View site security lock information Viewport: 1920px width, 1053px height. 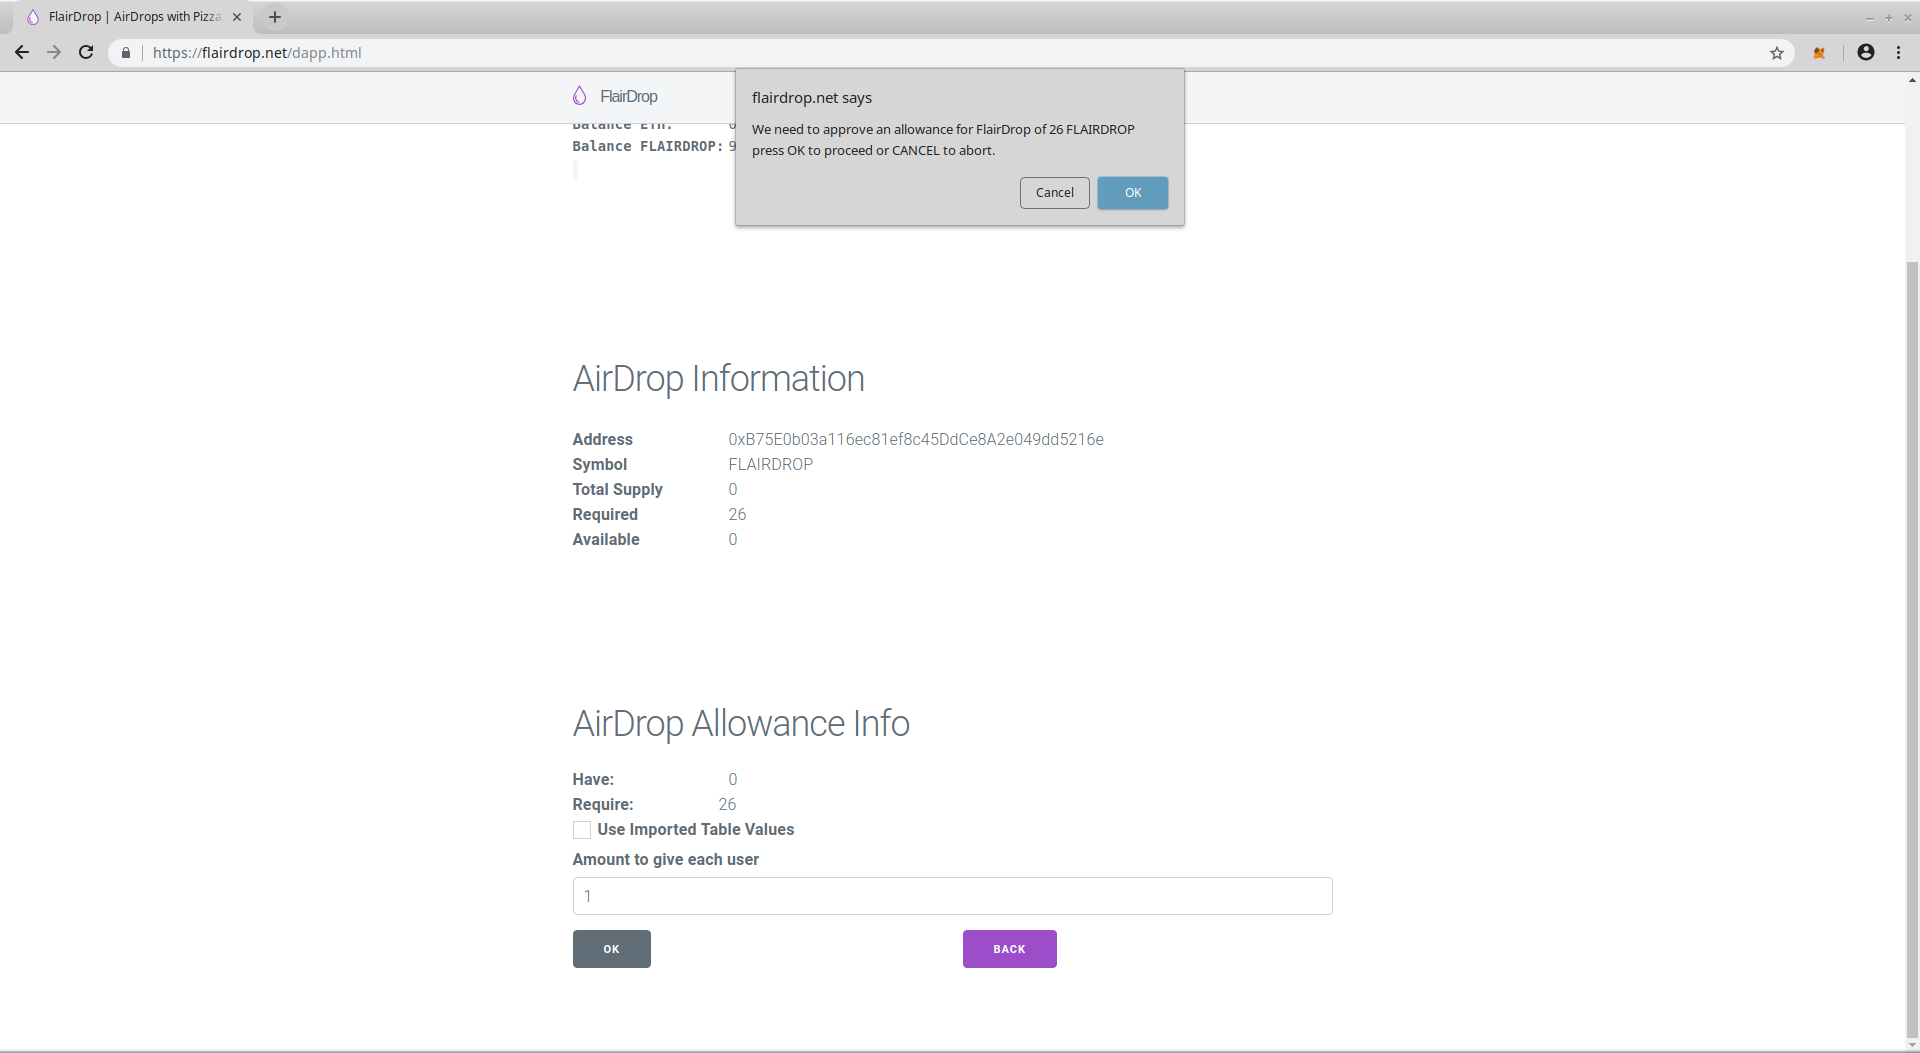pyautogui.click(x=126, y=53)
